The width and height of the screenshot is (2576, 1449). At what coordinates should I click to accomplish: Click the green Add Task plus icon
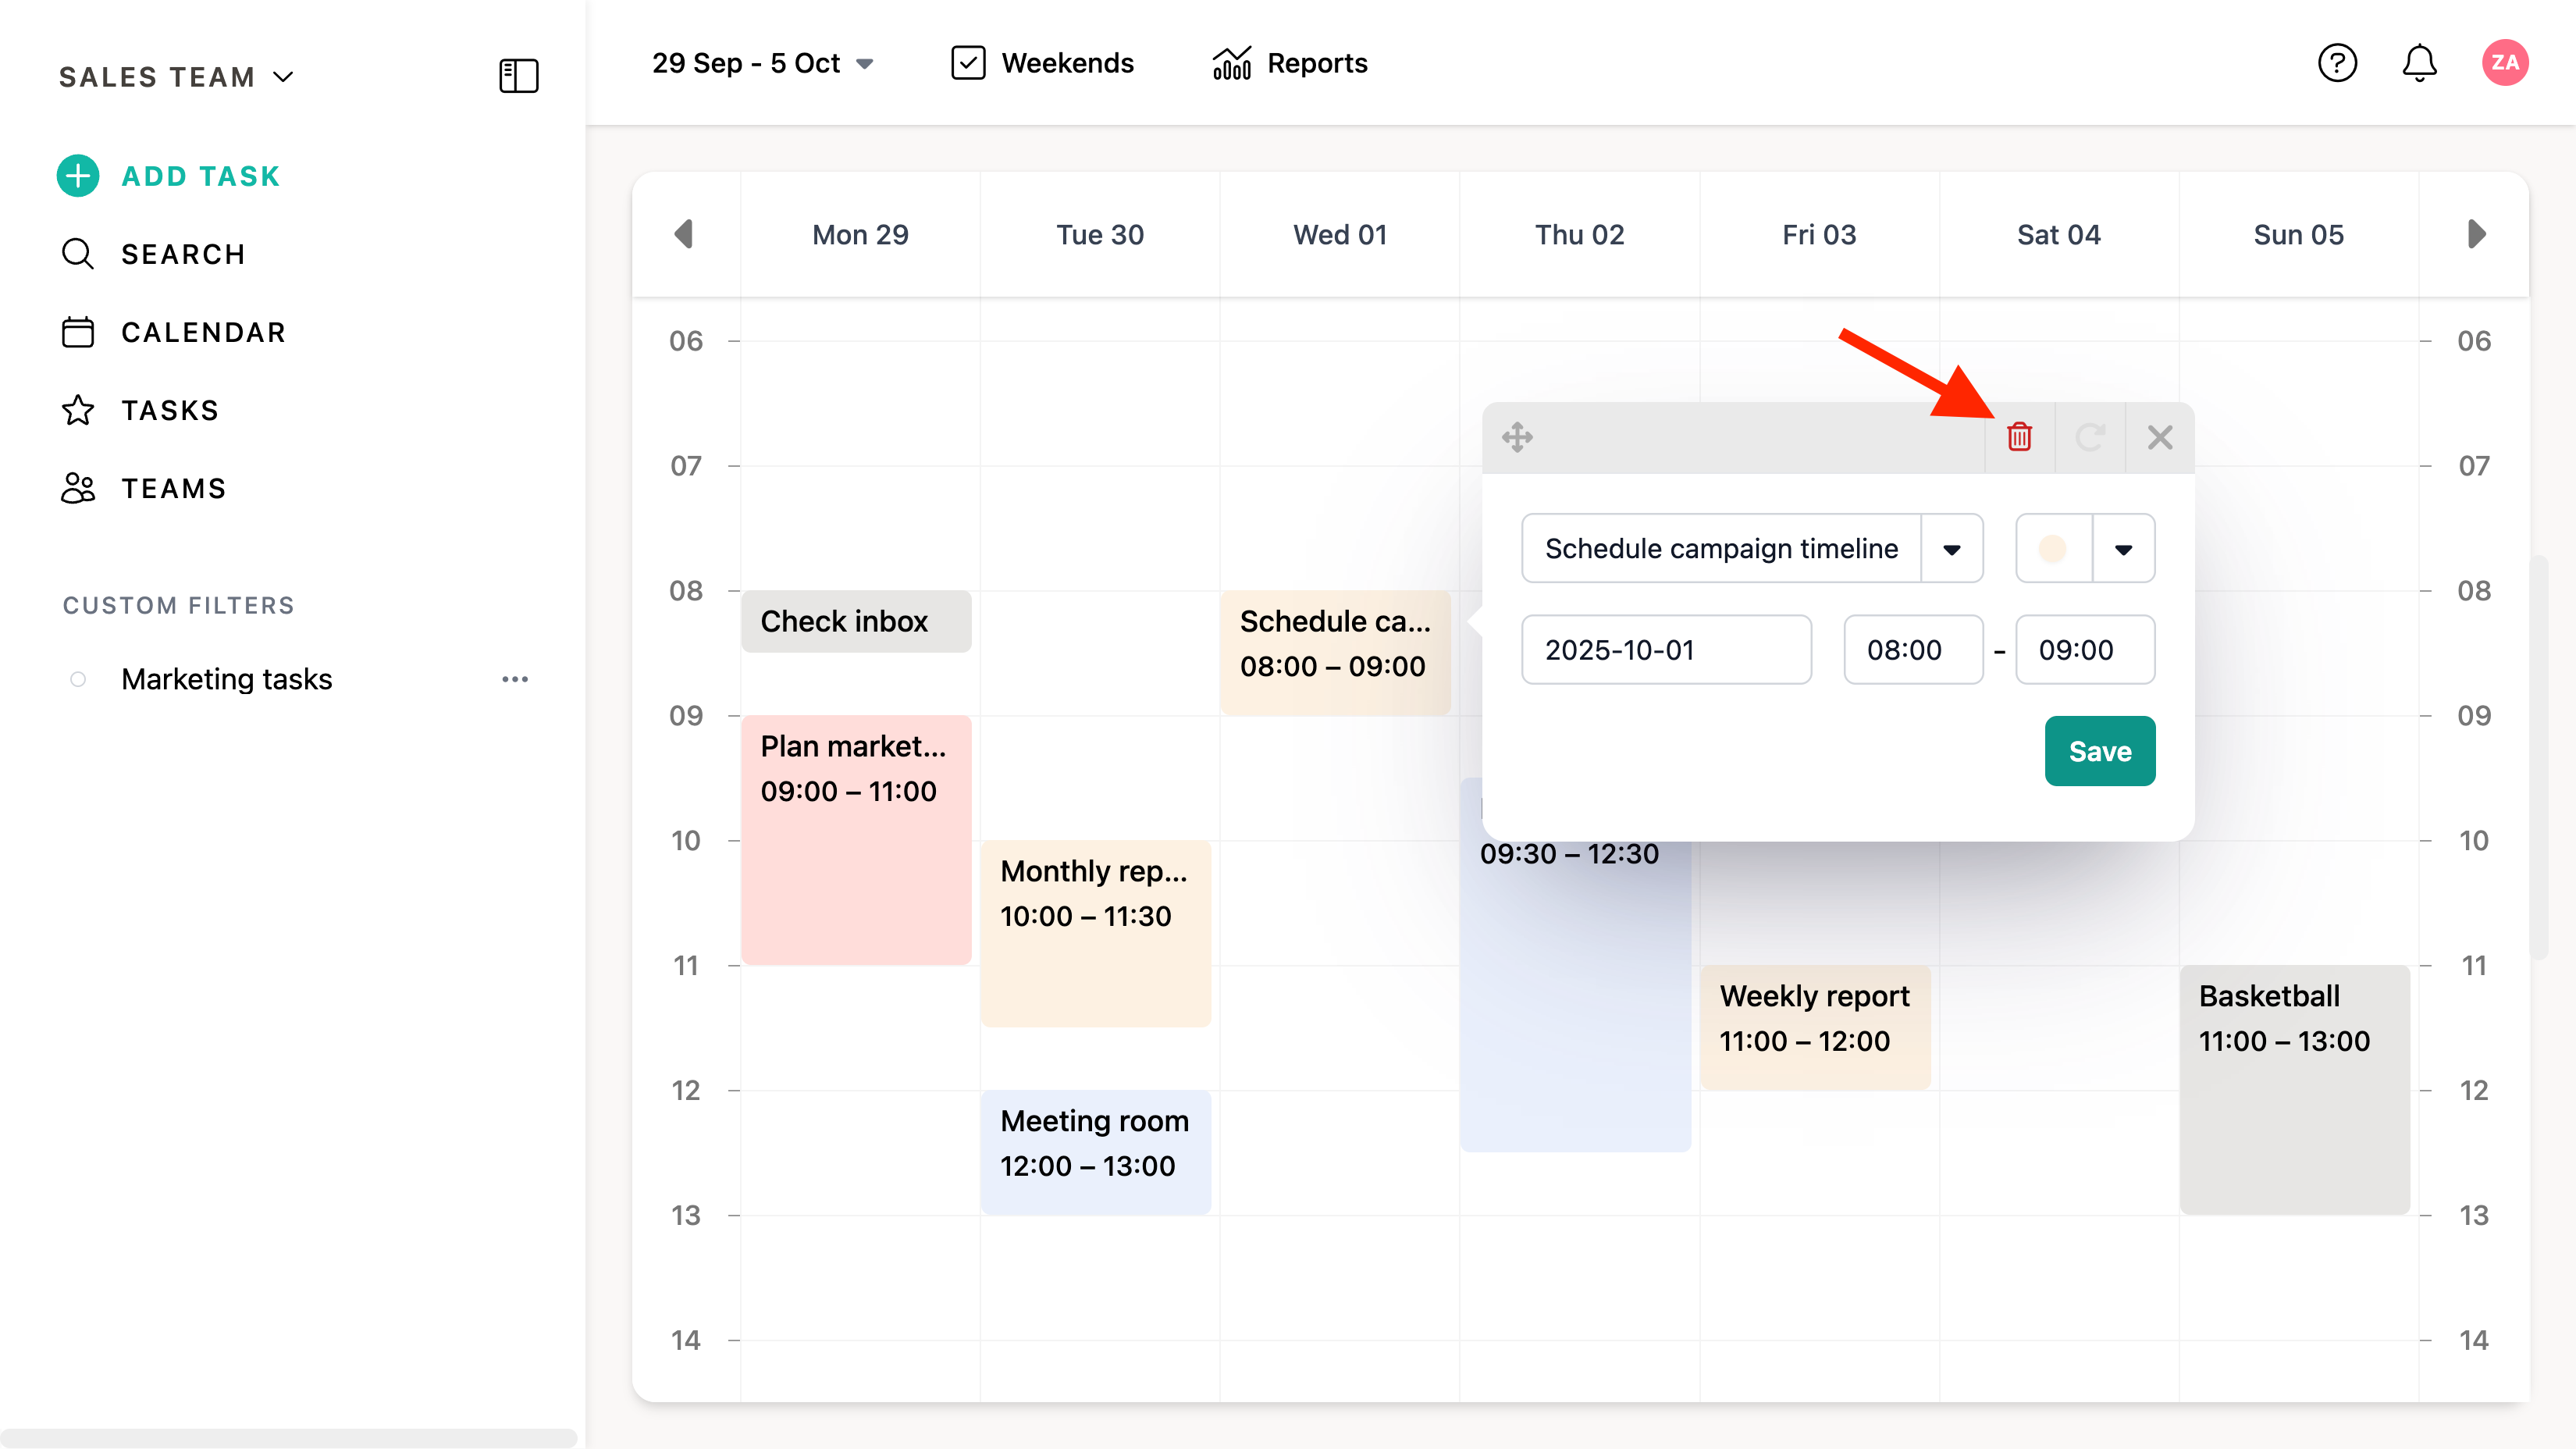(78, 176)
